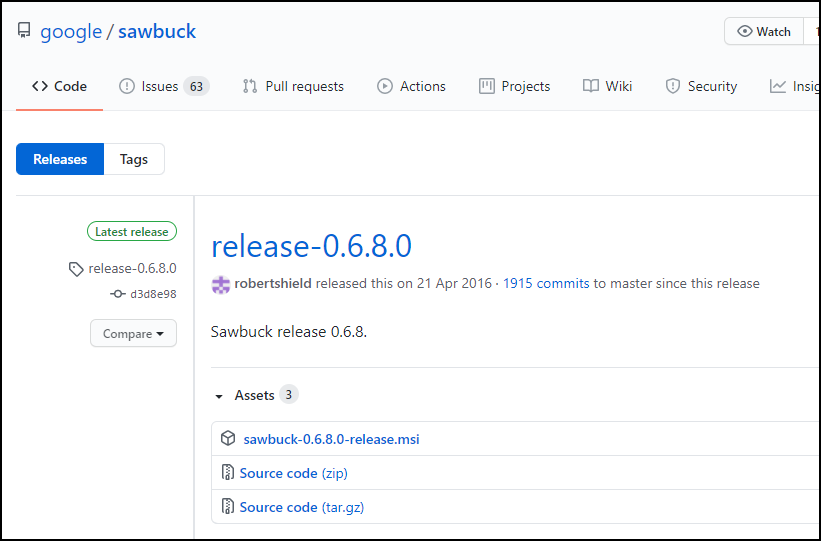
Task: Open the Actions tab
Action: (x=411, y=86)
